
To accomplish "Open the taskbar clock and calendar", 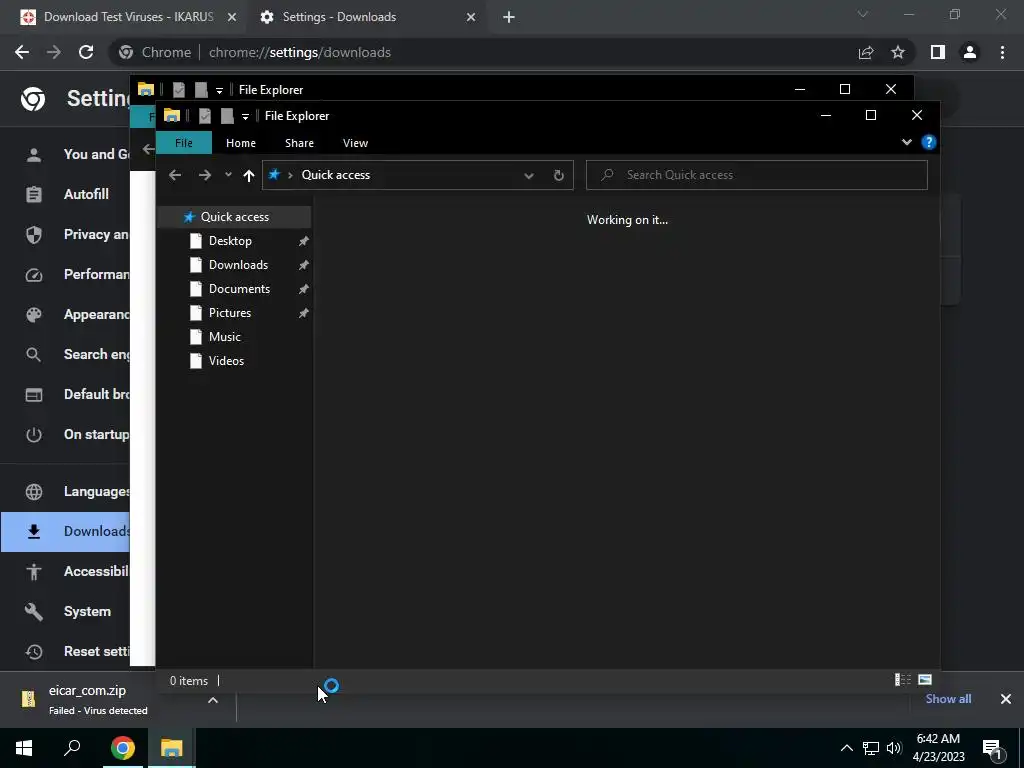I will pyautogui.click(x=938, y=748).
